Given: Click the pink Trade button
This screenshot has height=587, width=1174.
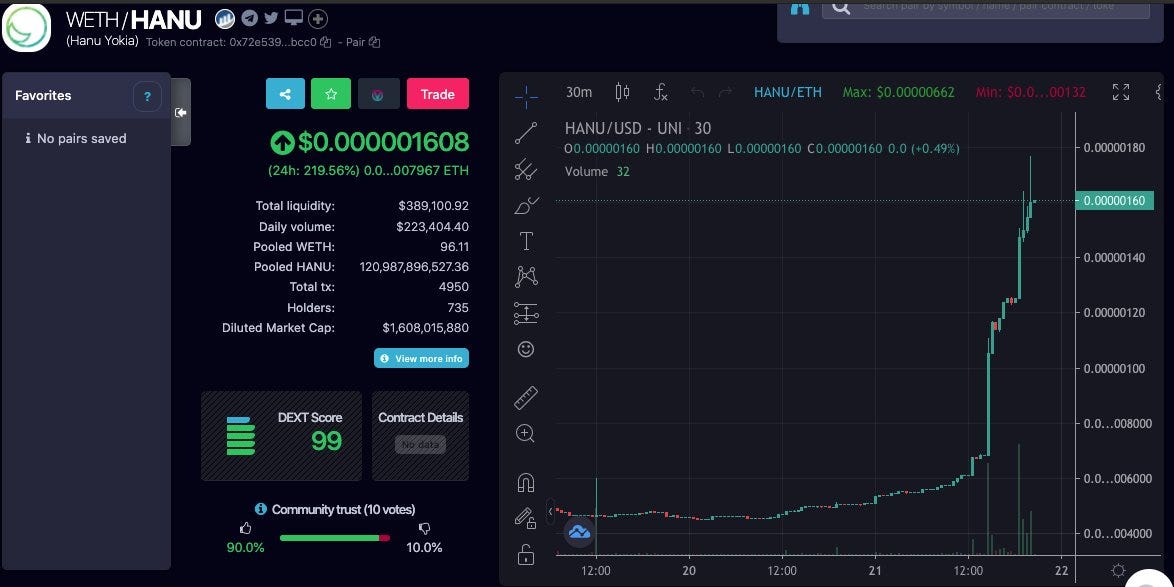Looking at the screenshot, I should (438, 94).
